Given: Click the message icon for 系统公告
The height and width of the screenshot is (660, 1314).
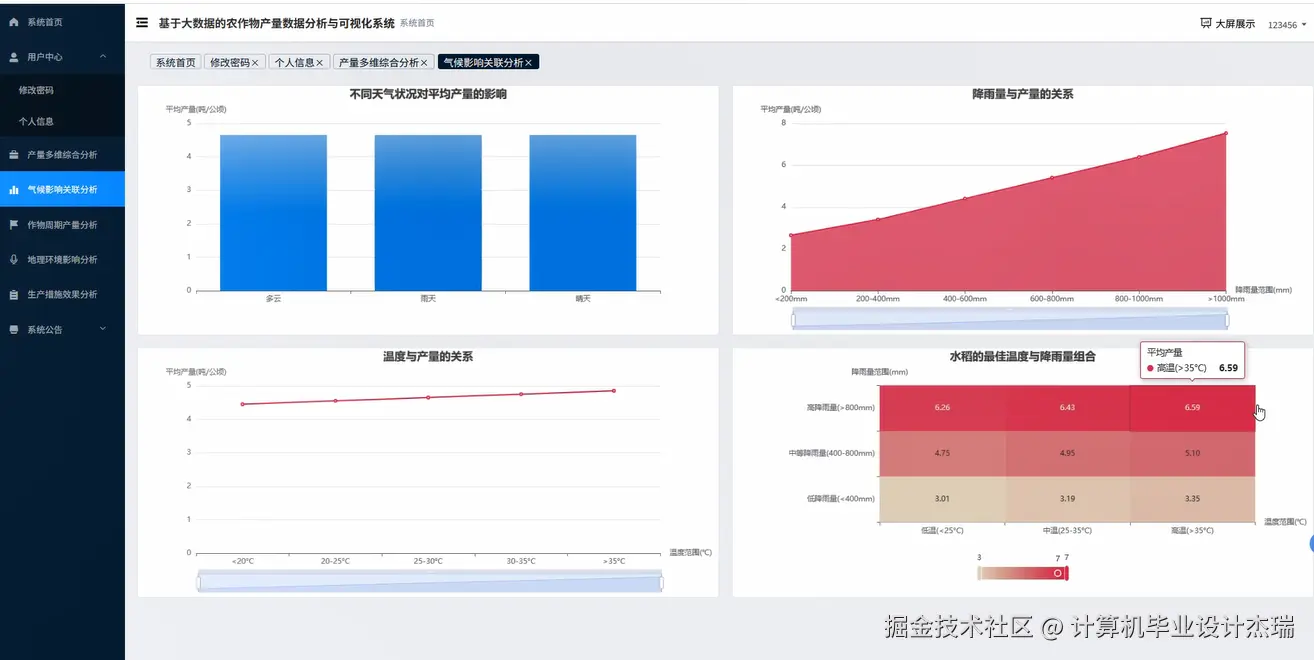Looking at the screenshot, I should pyautogui.click(x=14, y=329).
